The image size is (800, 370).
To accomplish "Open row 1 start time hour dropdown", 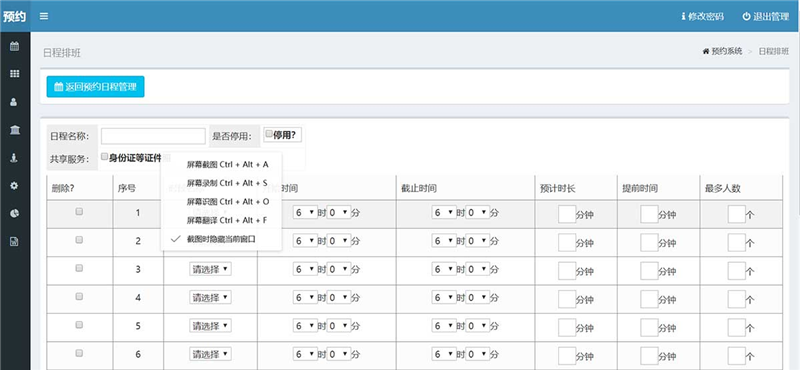I will pos(305,213).
